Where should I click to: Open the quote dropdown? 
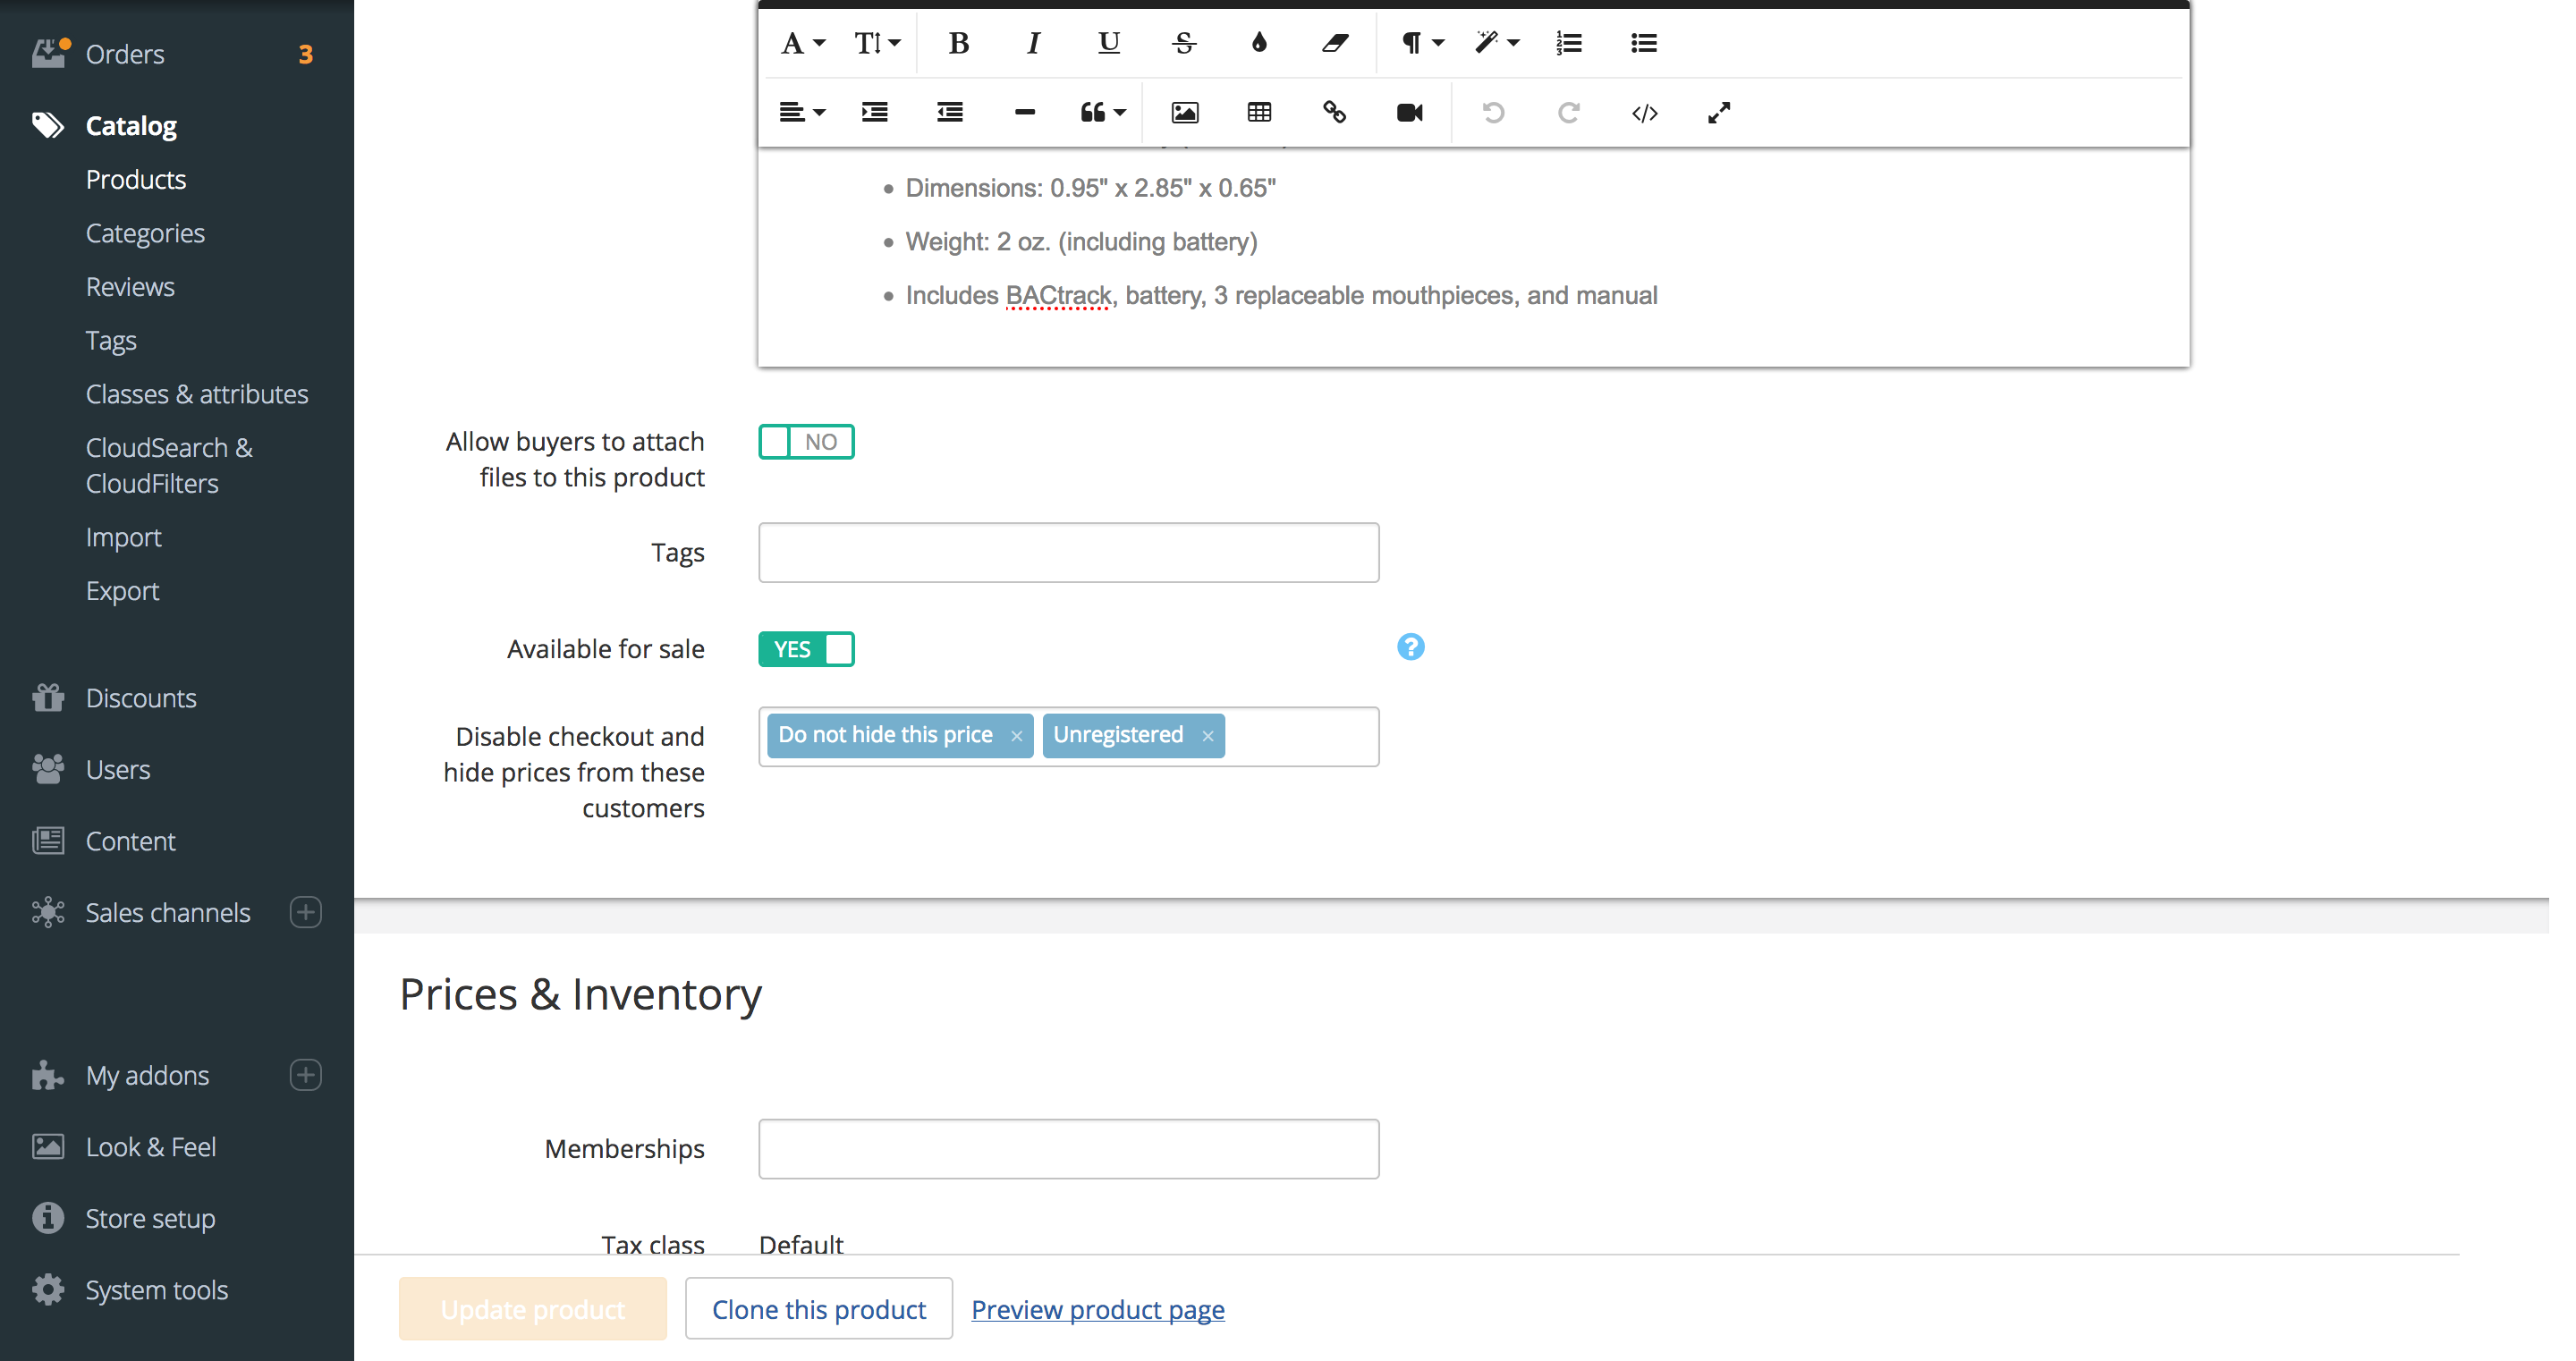pos(1102,112)
